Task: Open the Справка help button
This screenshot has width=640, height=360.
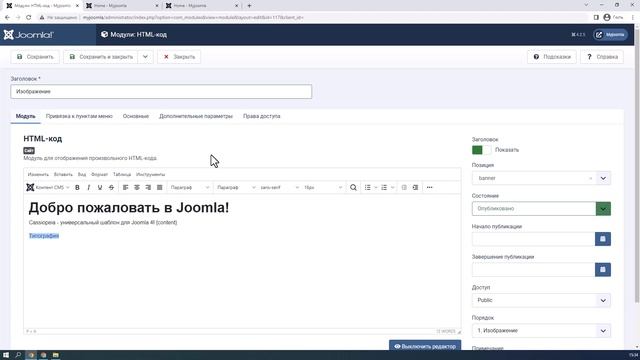Action: [602, 57]
